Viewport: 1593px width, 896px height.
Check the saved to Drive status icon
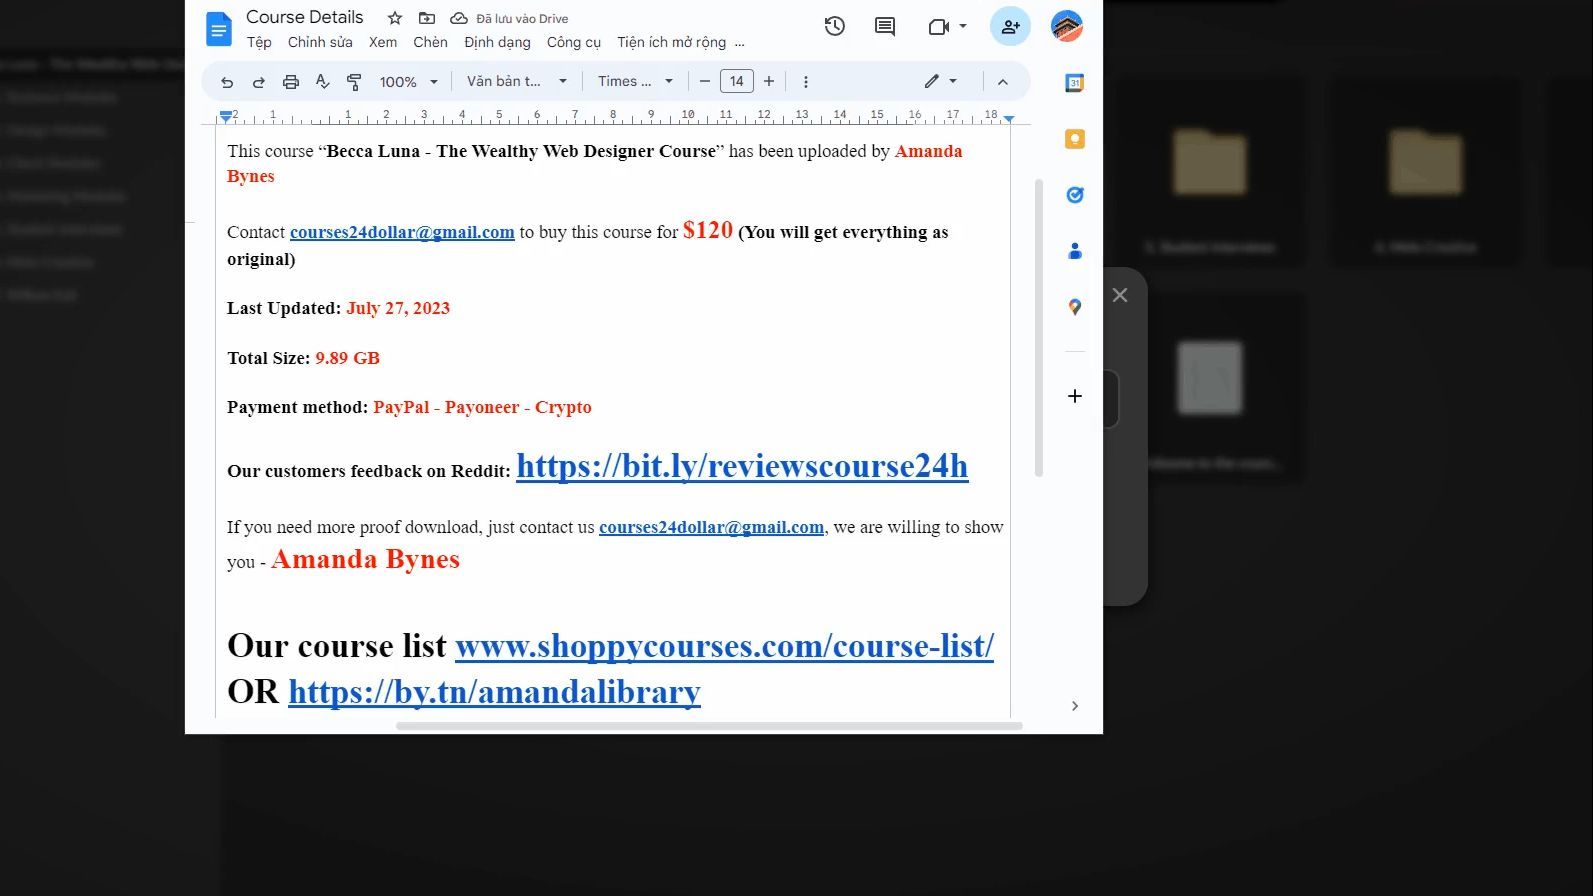pyautogui.click(x=459, y=18)
